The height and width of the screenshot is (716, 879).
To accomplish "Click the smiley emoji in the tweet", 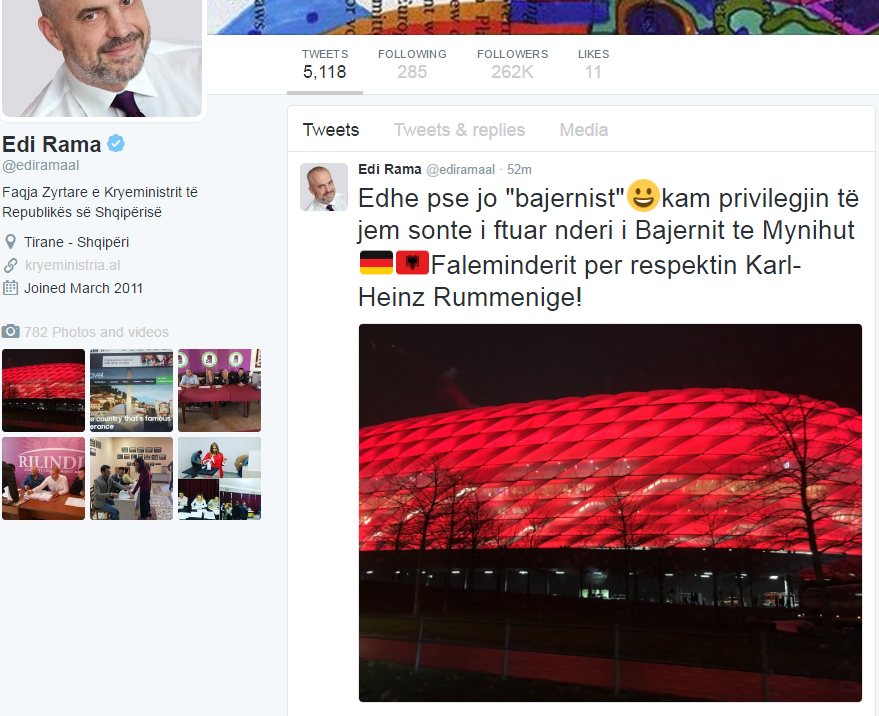I will point(643,195).
